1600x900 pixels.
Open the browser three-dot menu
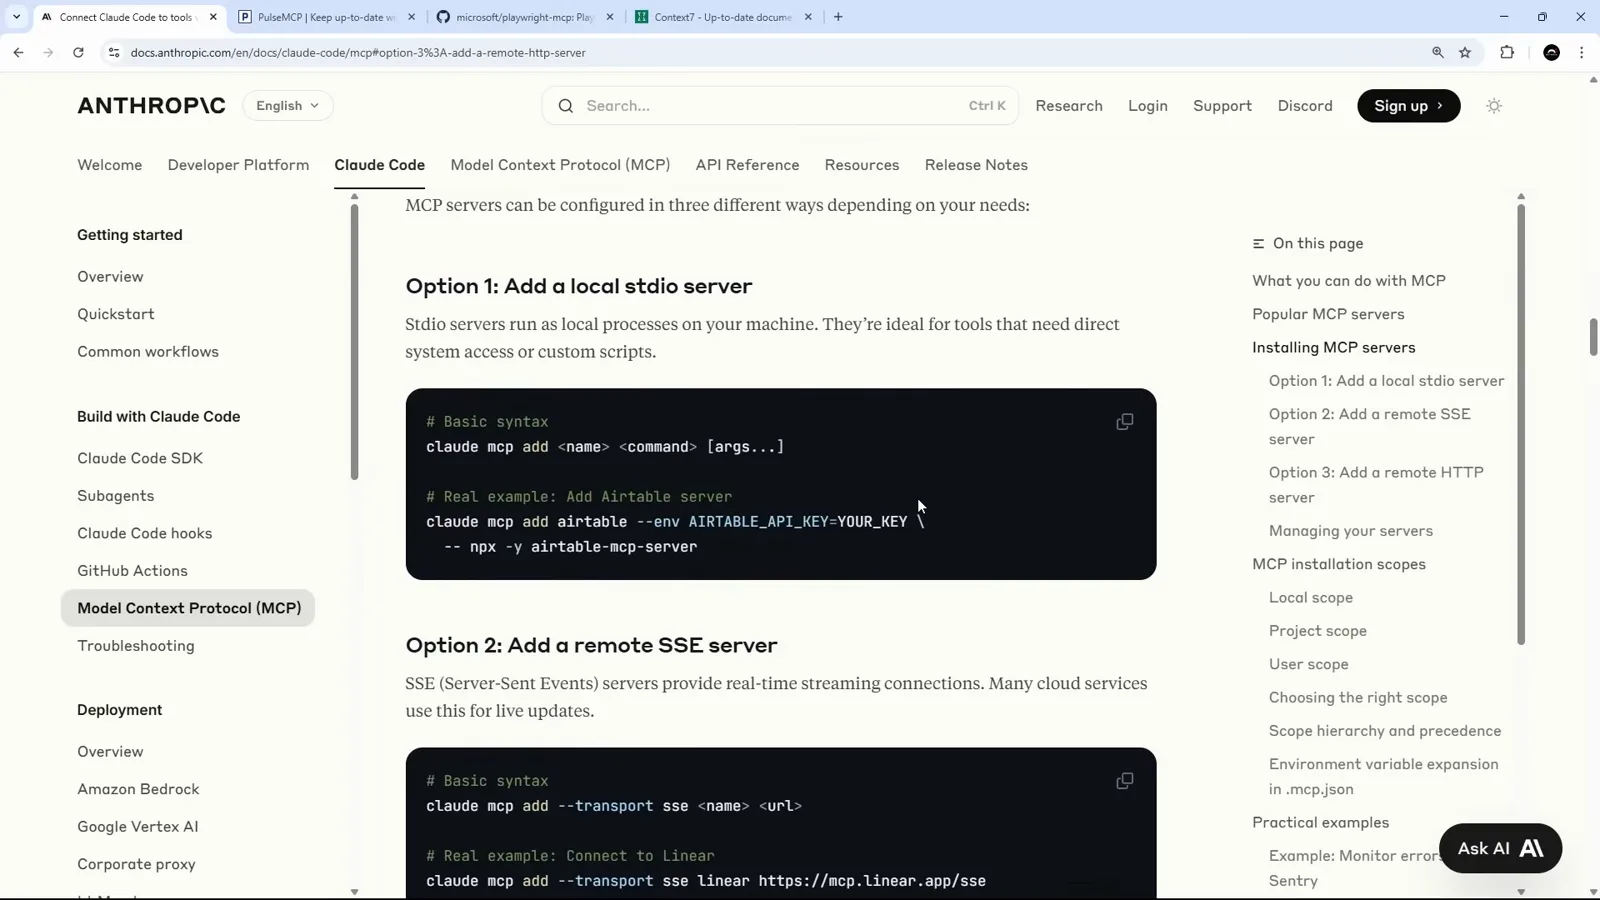[x=1581, y=52]
